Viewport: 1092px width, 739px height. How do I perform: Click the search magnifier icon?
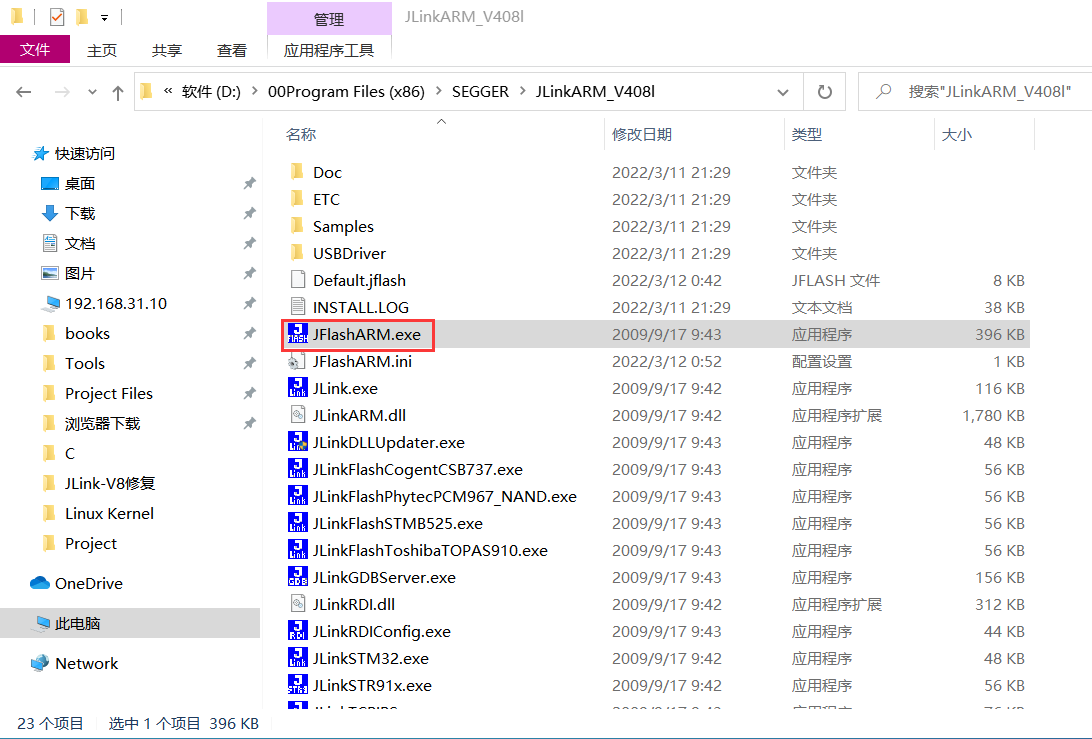tap(883, 91)
